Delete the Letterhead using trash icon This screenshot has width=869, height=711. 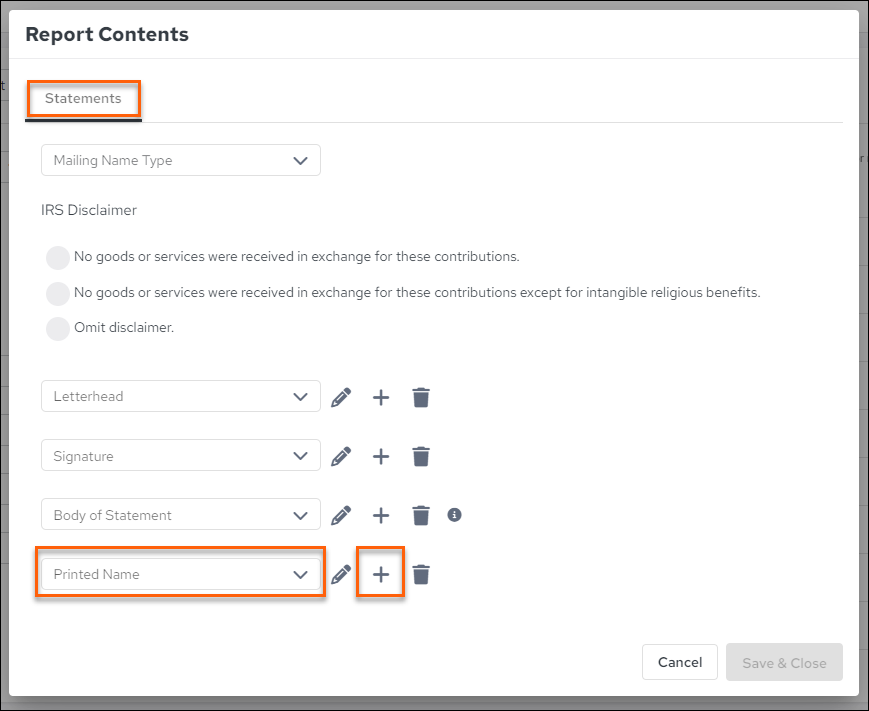421,397
